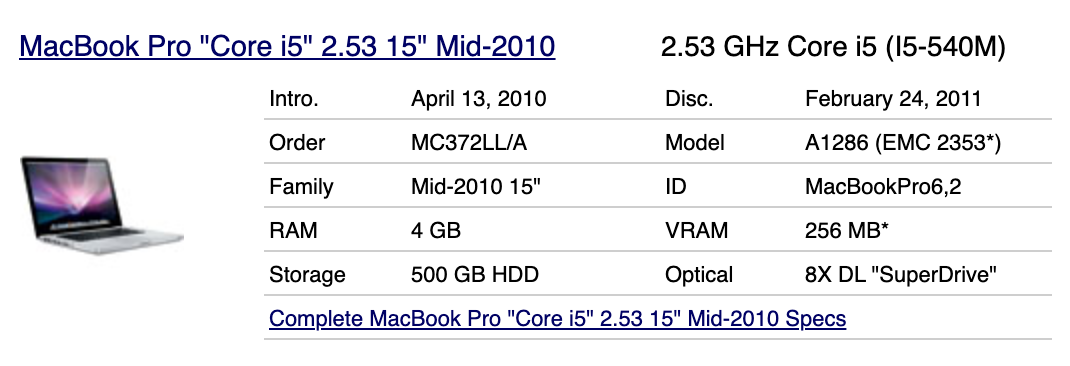The image size is (1070, 366).
Task: Select the 2.53 GHz Core i5 (I5-540M) processor text
Action: click(833, 46)
